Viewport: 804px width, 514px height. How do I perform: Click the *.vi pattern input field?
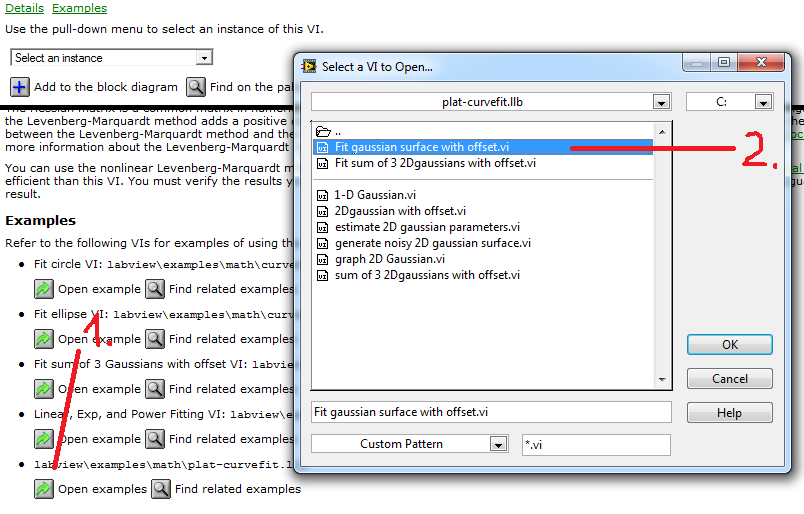(596, 445)
